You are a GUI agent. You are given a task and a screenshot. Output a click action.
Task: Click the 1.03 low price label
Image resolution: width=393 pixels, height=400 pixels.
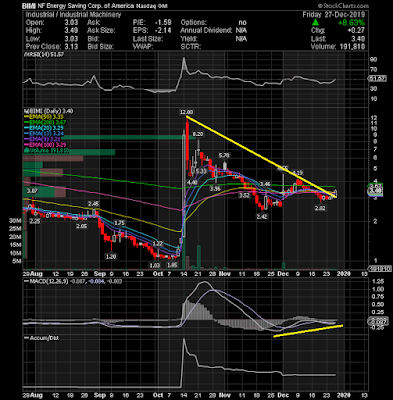point(155,266)
